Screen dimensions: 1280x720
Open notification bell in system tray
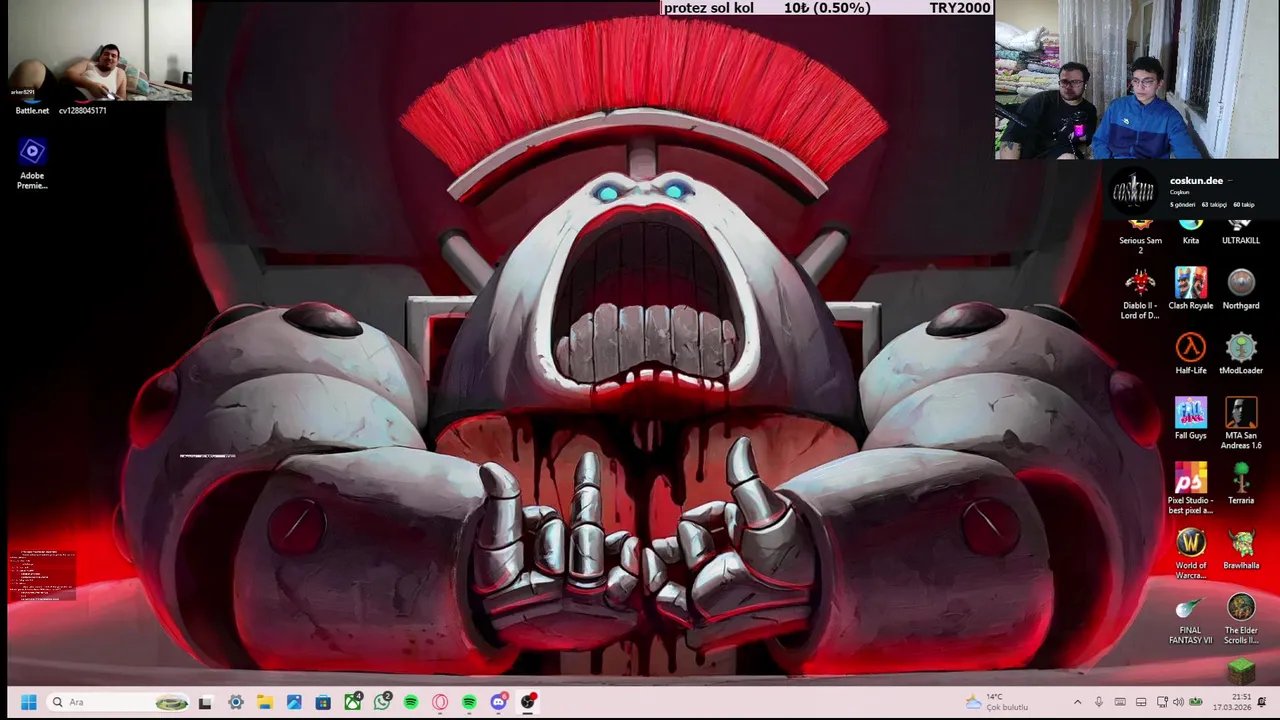tap(1262, 702)
